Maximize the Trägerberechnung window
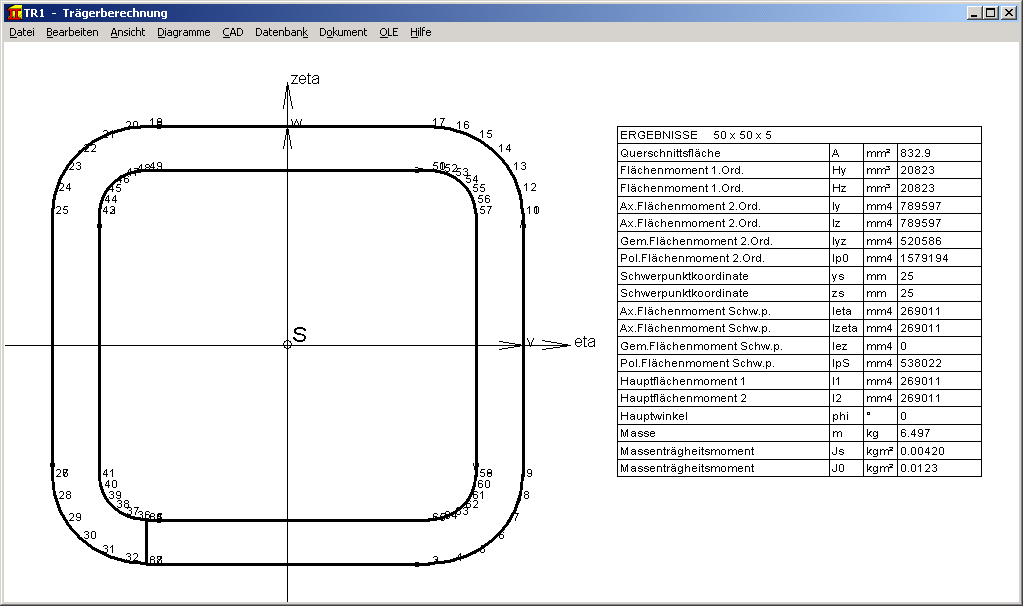 [x=990, y=13]
